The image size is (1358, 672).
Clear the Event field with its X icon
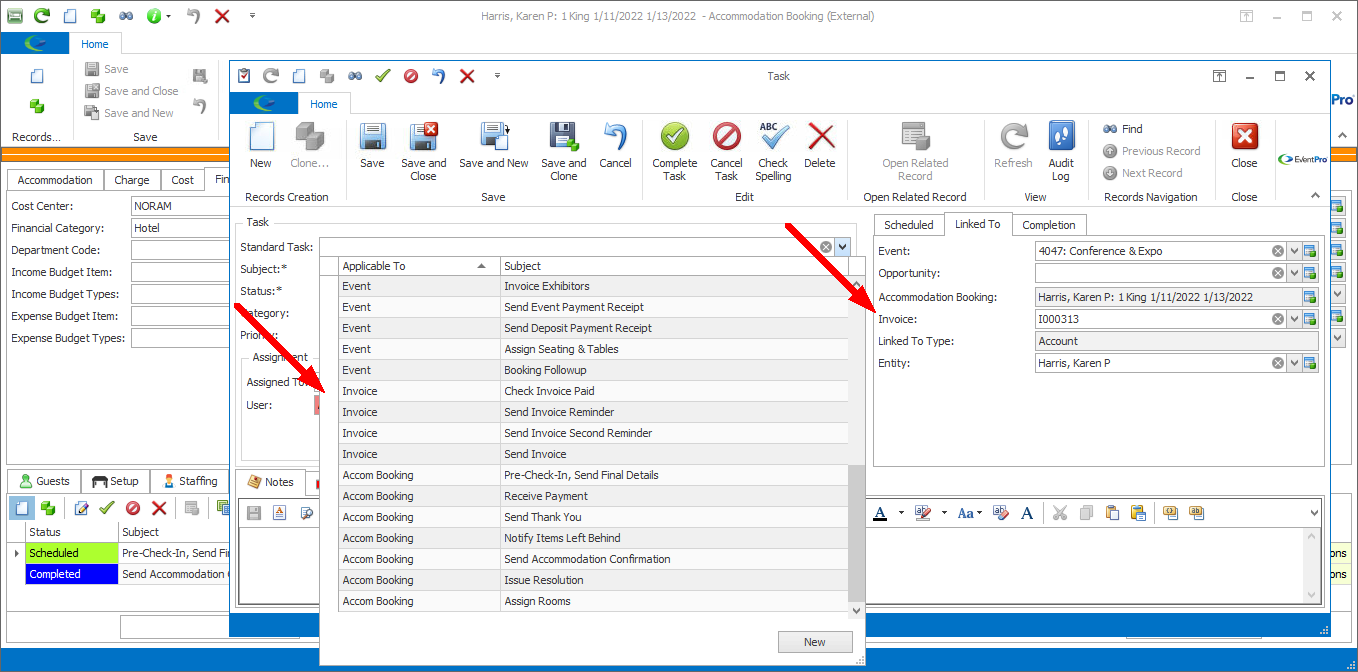(1278, 251)
